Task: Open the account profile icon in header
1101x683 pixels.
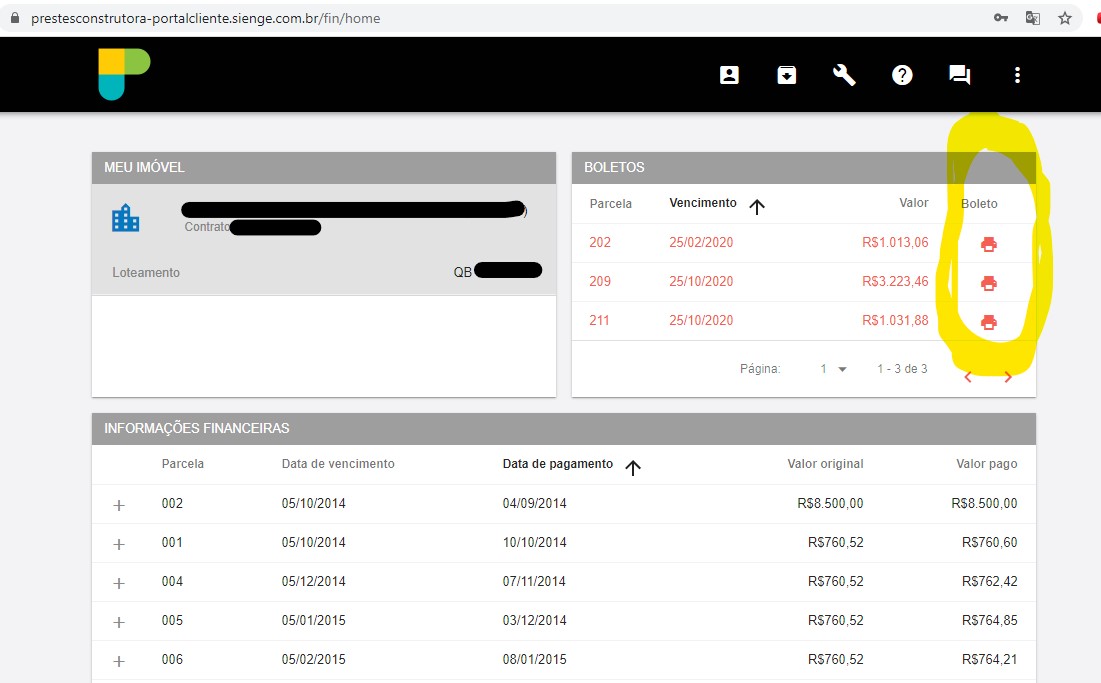Action: click(x=729, y=75)
